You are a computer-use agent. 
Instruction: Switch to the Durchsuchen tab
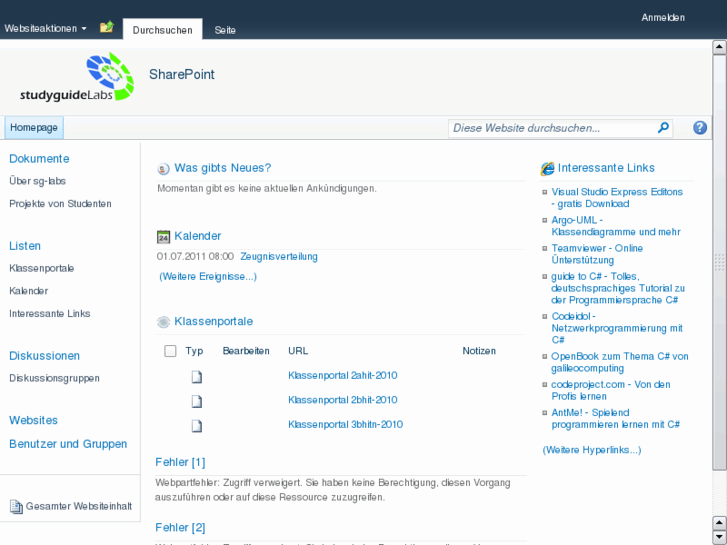[x=162, y=30]
